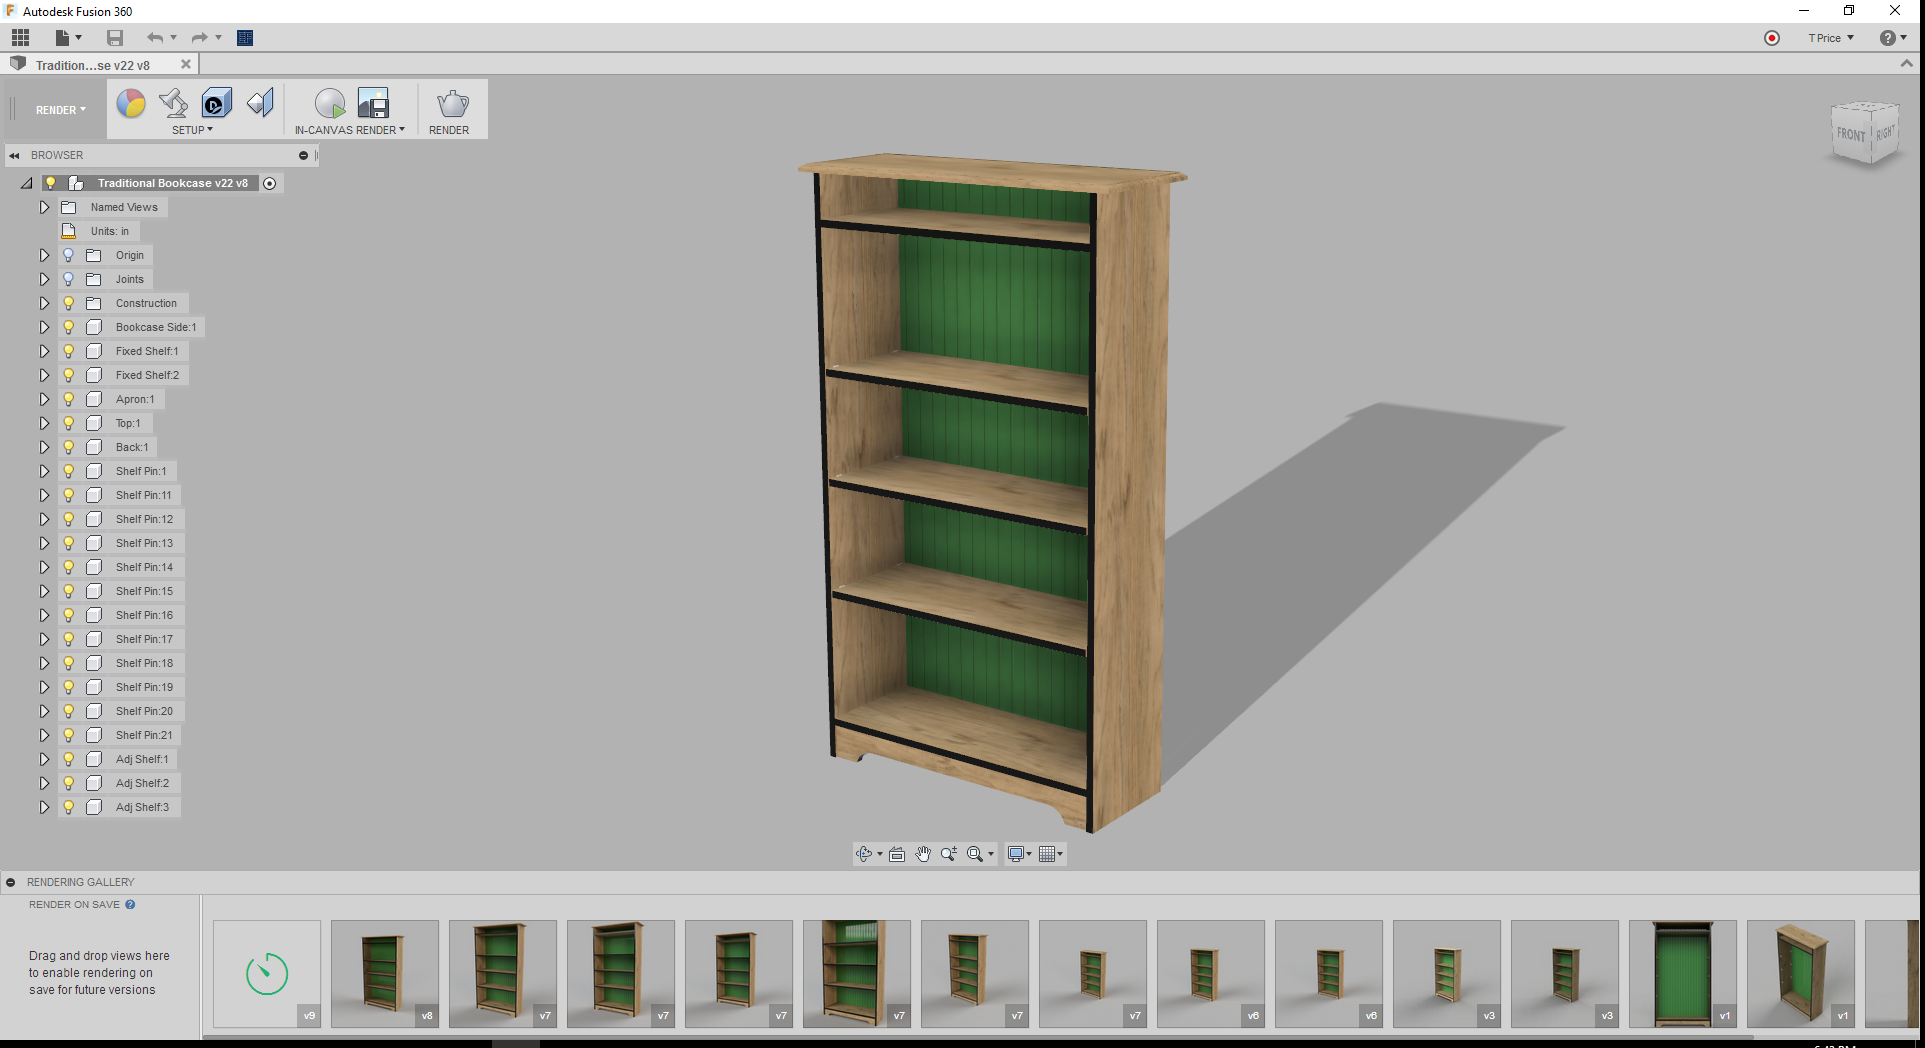
Task: Start the In-Canvas Render
Action: 330,103
